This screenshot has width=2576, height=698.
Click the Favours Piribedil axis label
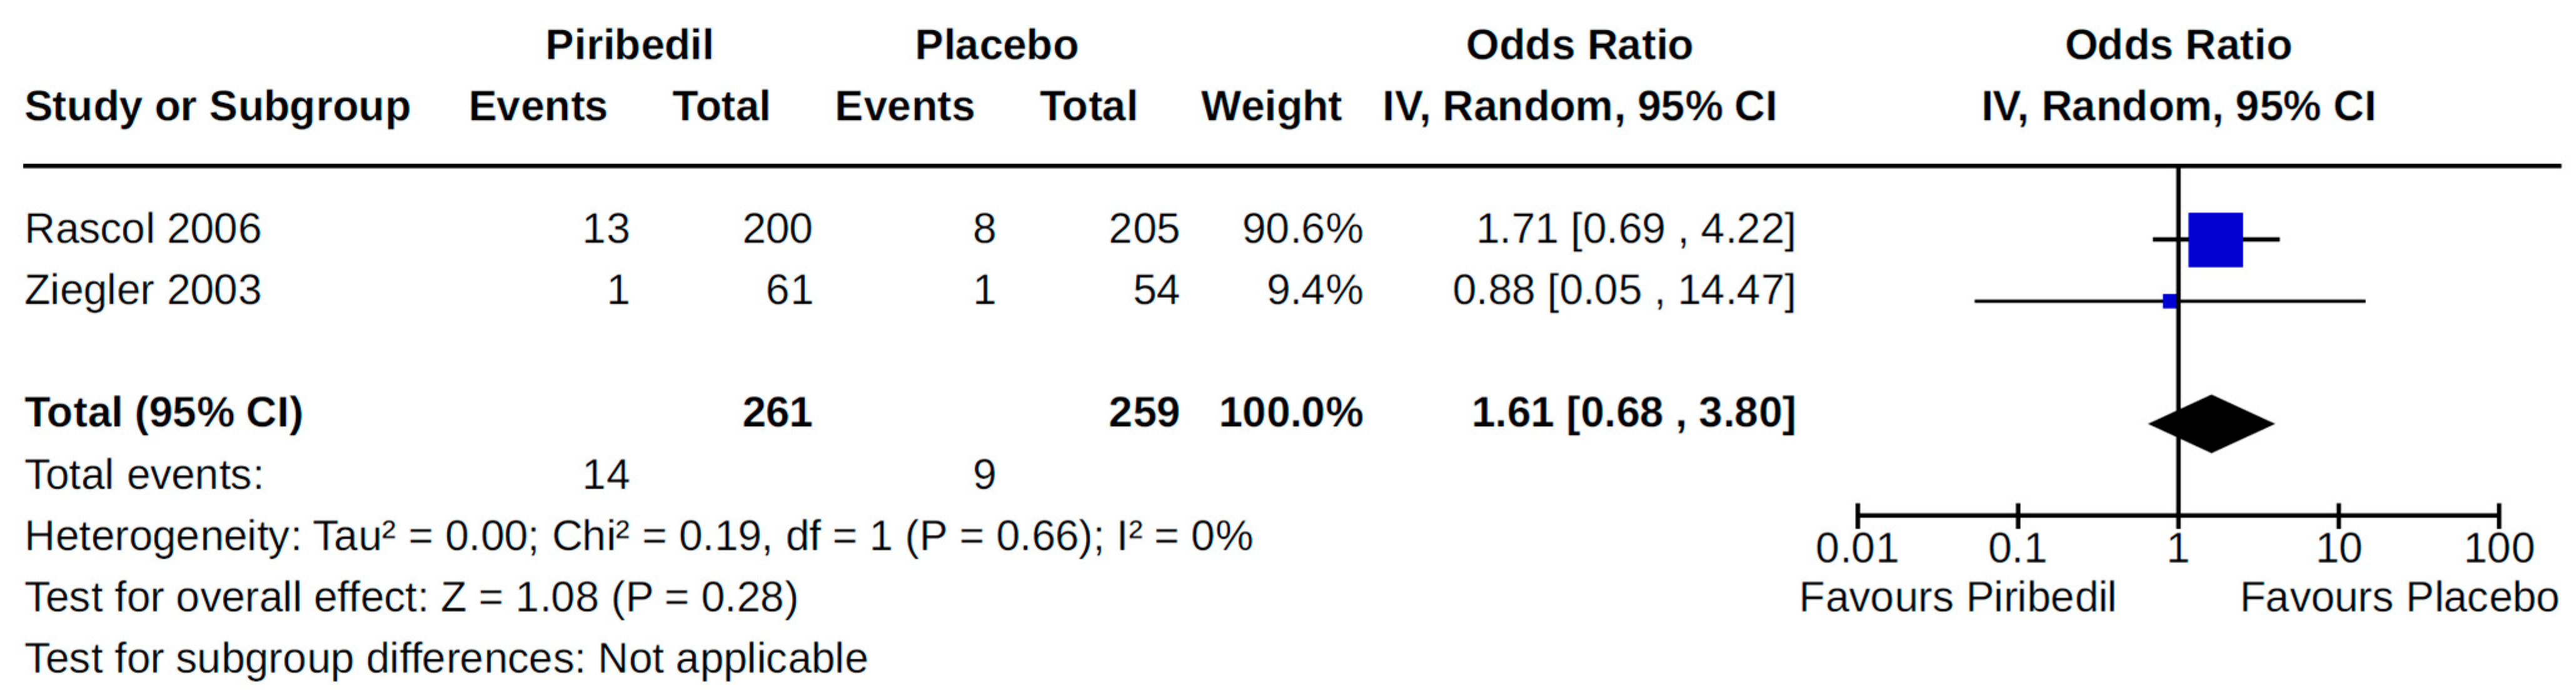1957,597
